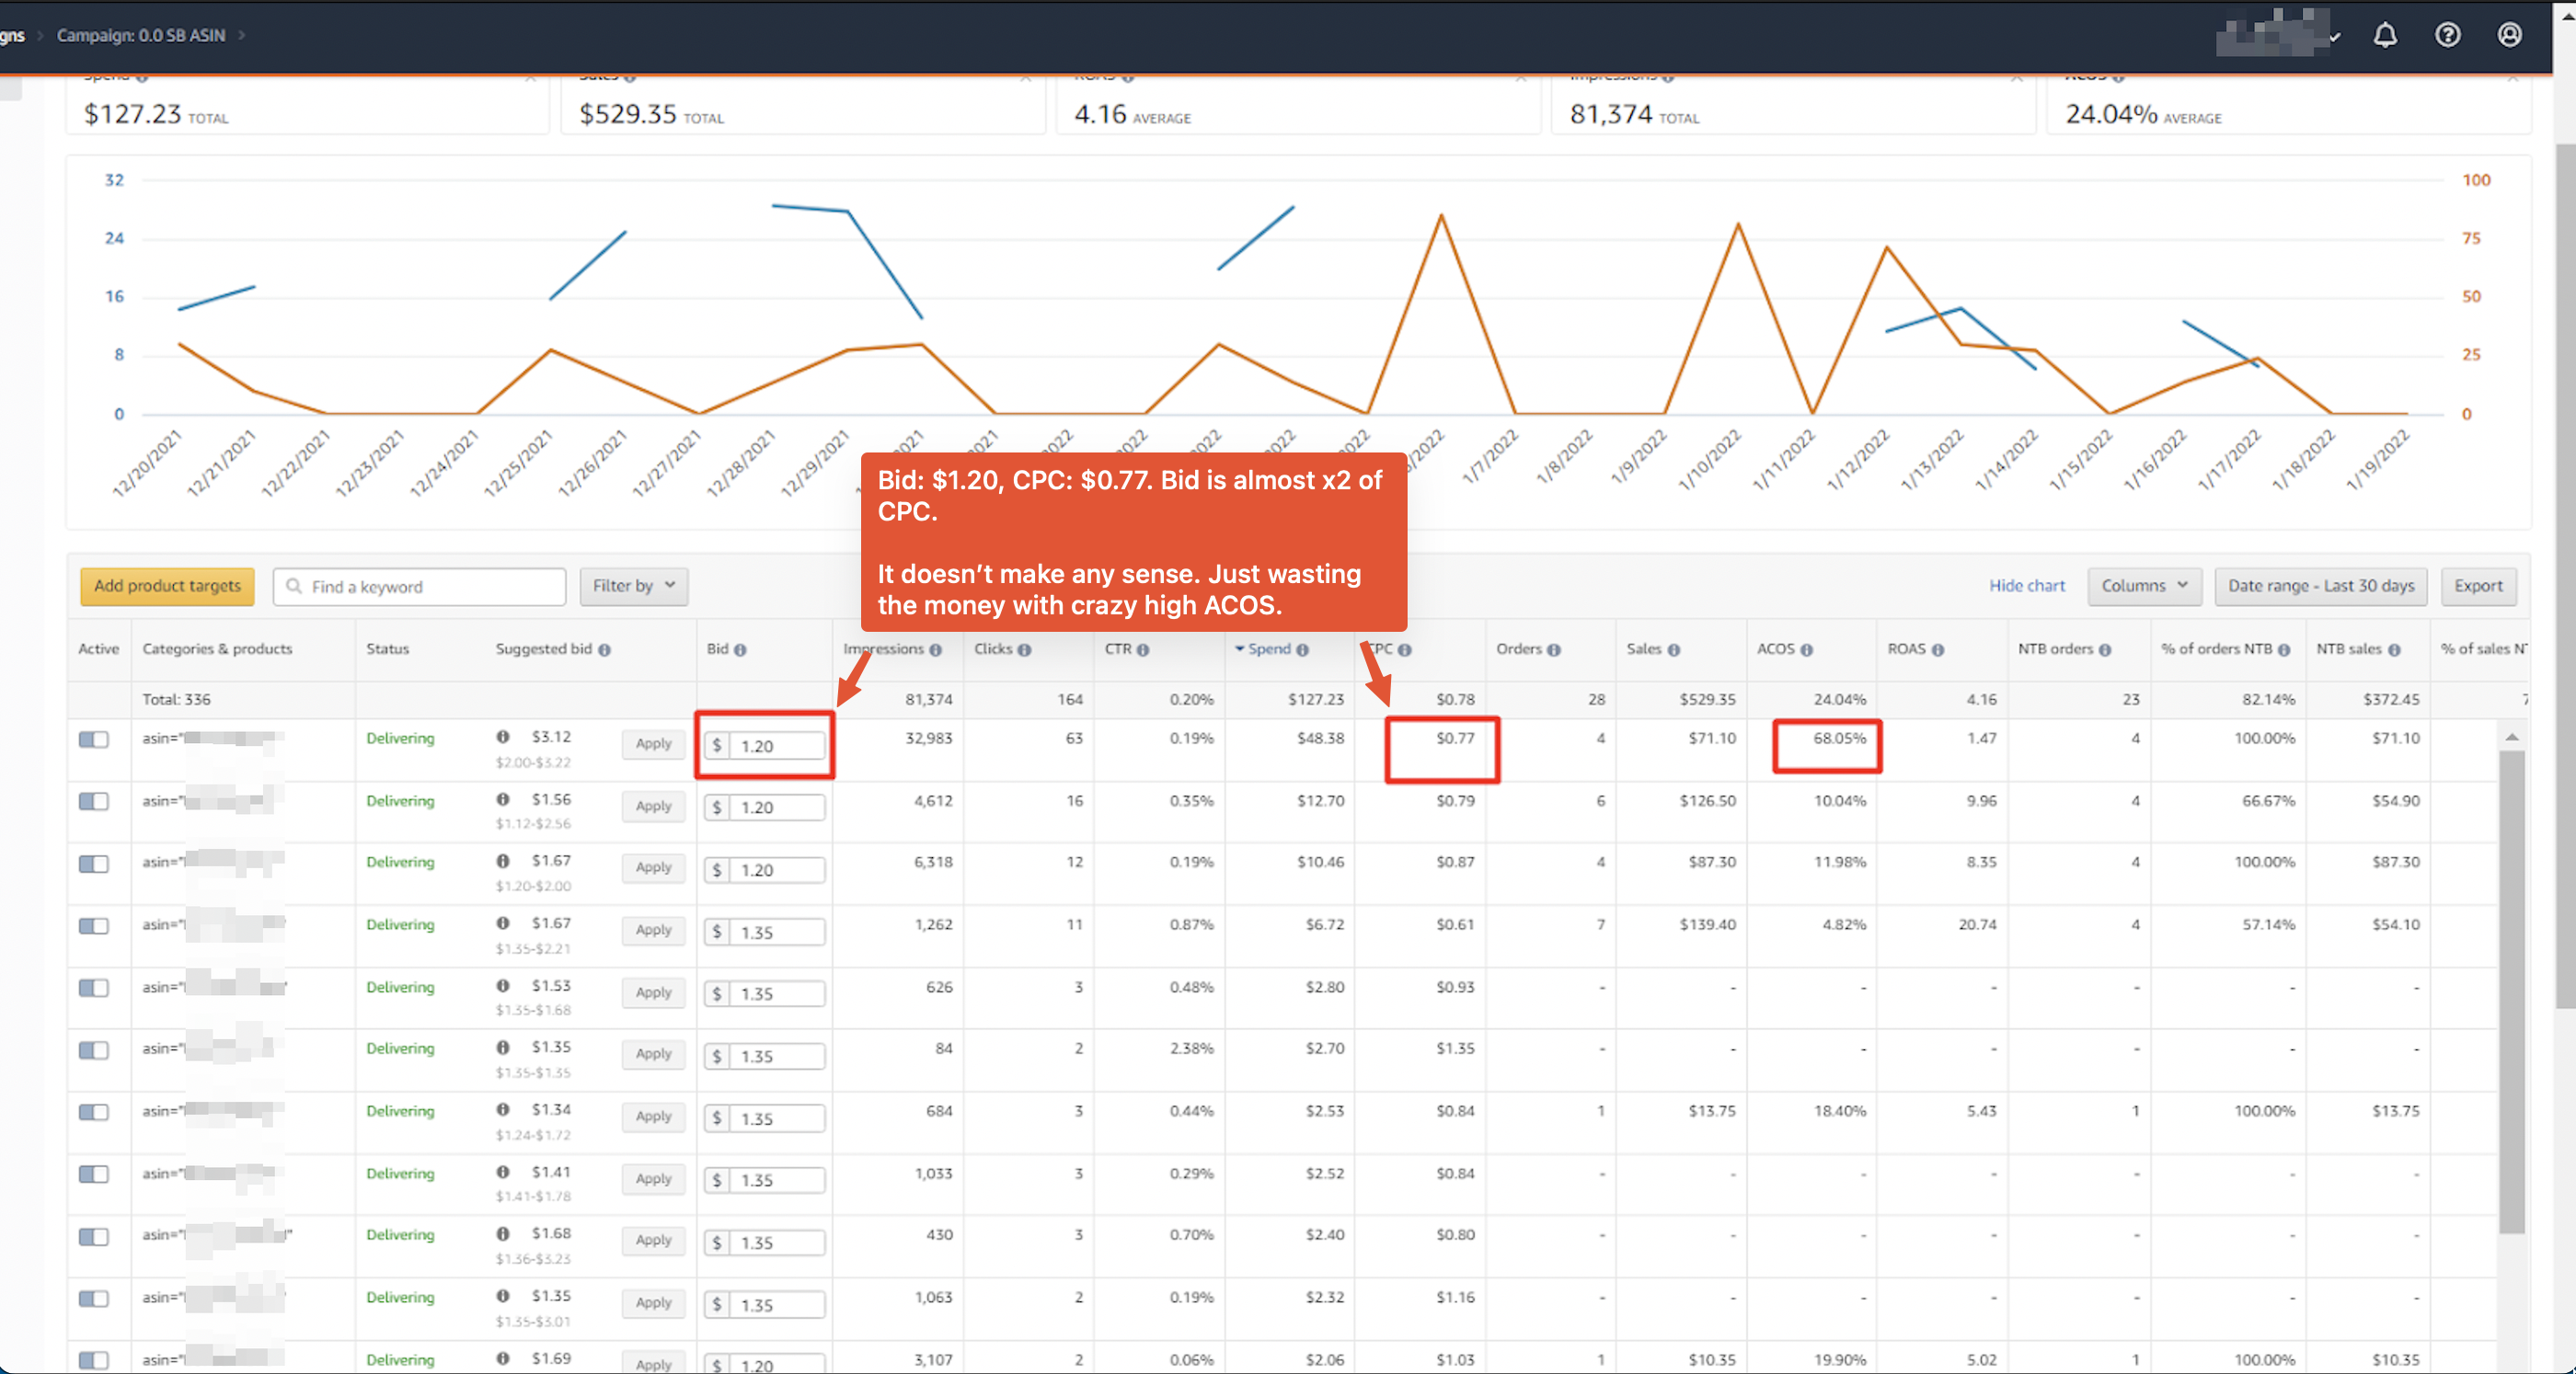
Task: Click the Hide chart button
Action: 2030,586
